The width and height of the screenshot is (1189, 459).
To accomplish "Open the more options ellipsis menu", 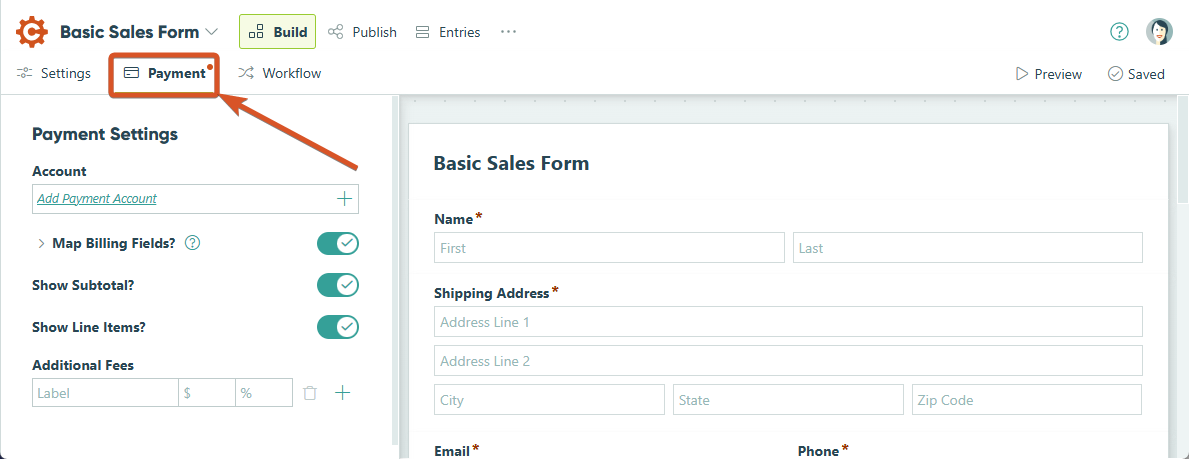I will click(508, 32).
